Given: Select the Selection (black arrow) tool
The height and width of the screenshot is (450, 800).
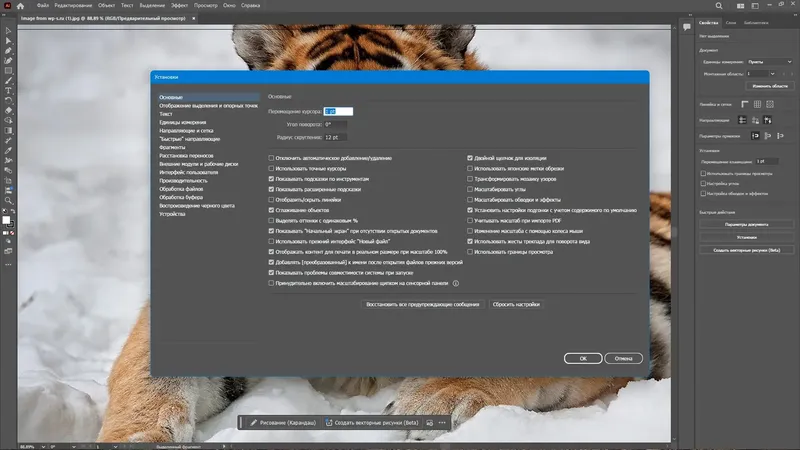Looking at the screenshot, I should click(8, 31).
